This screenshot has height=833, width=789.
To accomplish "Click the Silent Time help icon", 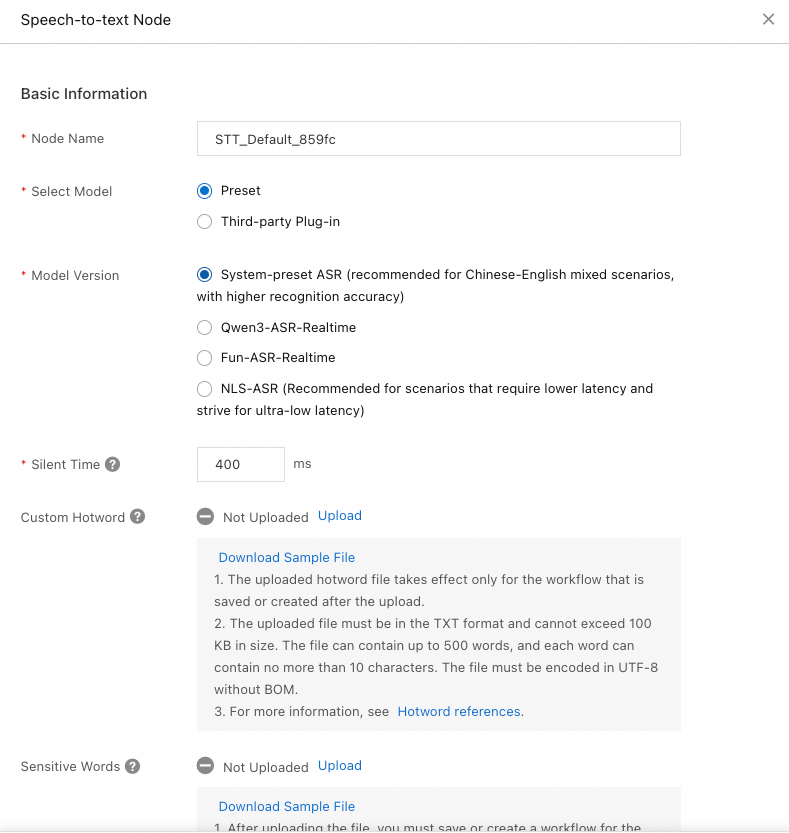I will (113, 465).
